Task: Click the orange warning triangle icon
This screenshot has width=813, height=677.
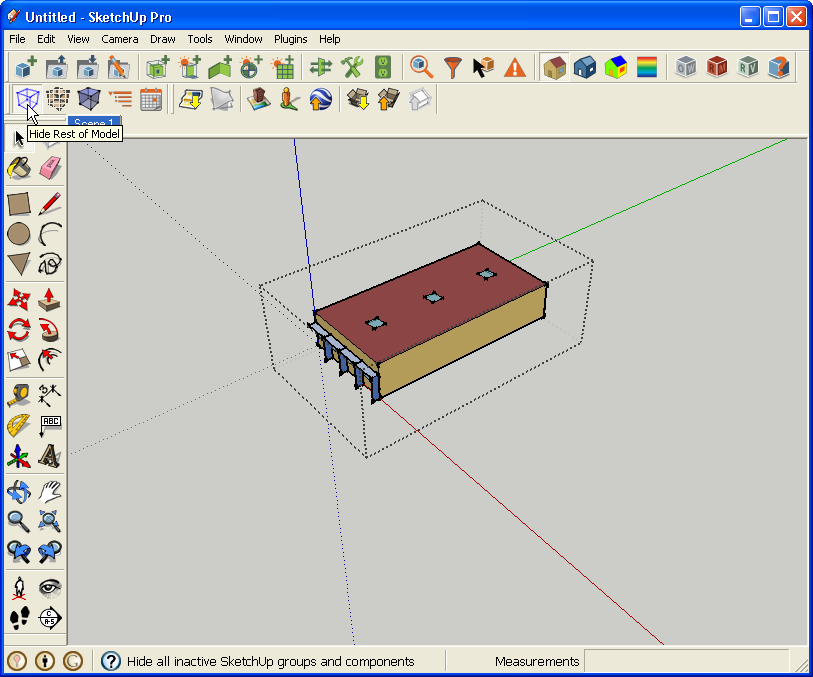Action: [514, 68]
